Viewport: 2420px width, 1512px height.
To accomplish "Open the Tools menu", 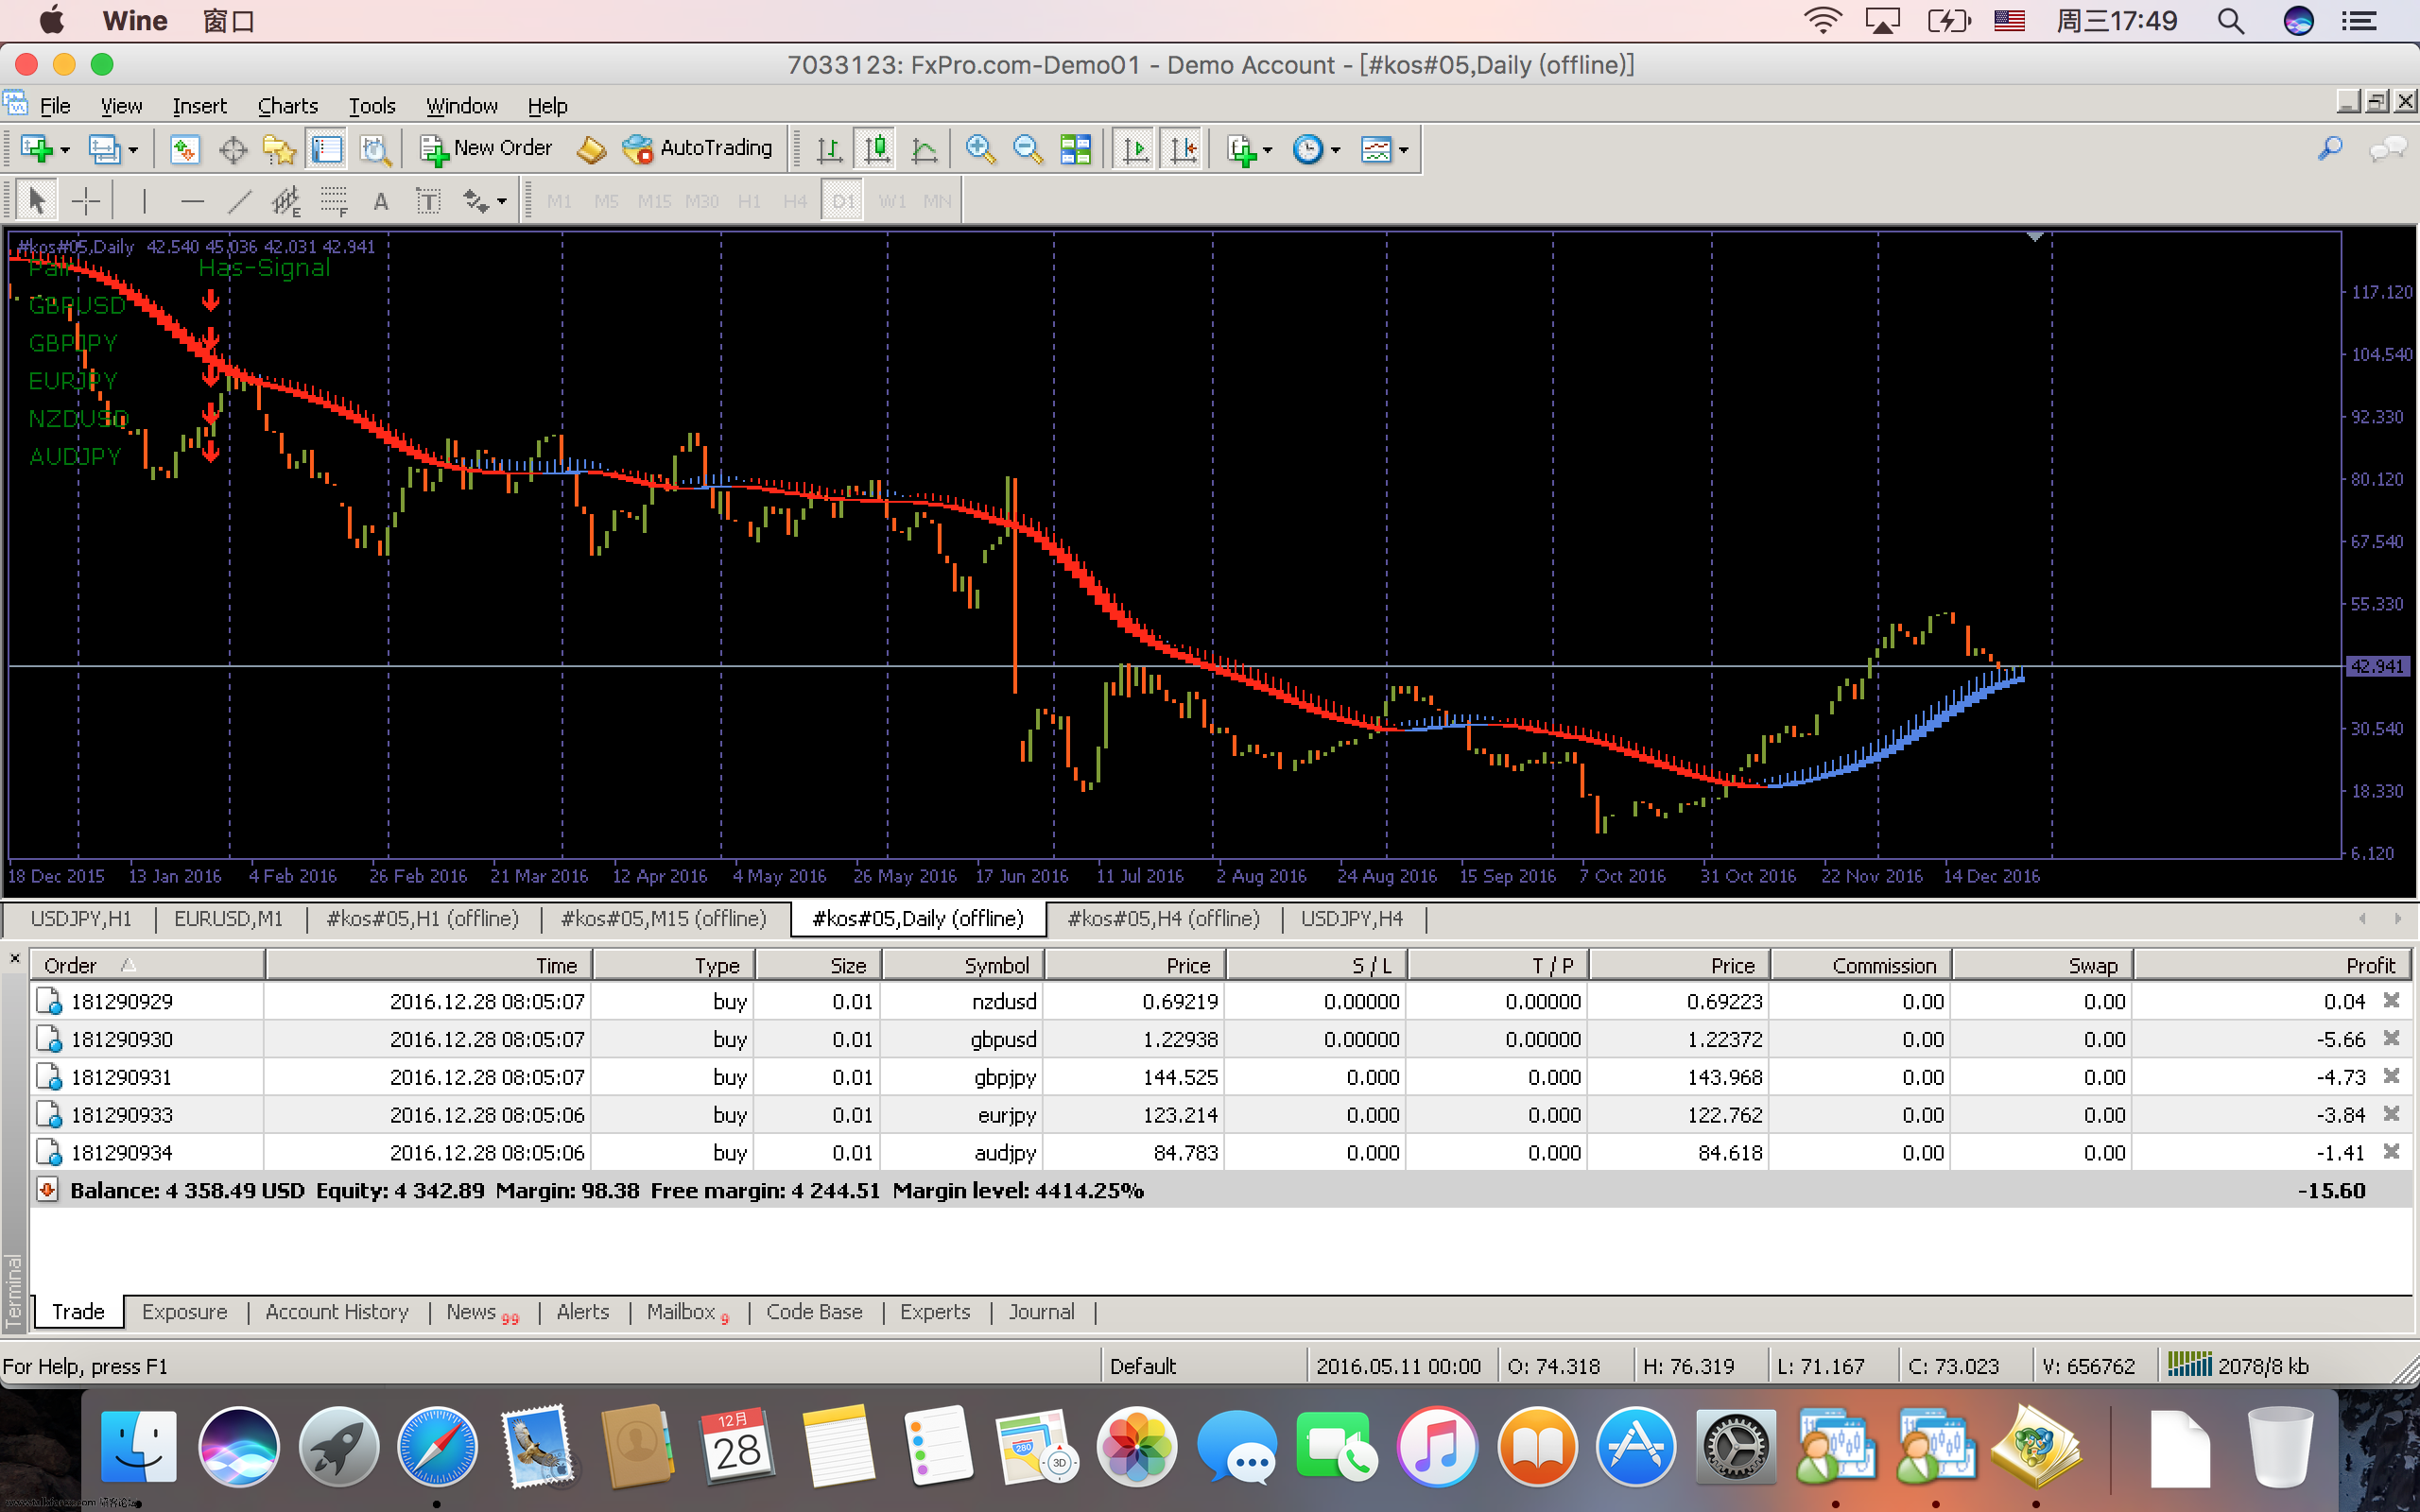I will pos(372,105).
